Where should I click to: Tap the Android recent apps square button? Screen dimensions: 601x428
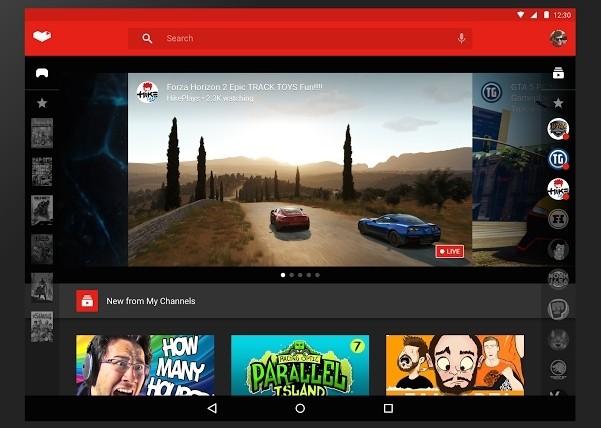[x=388, y=408]
